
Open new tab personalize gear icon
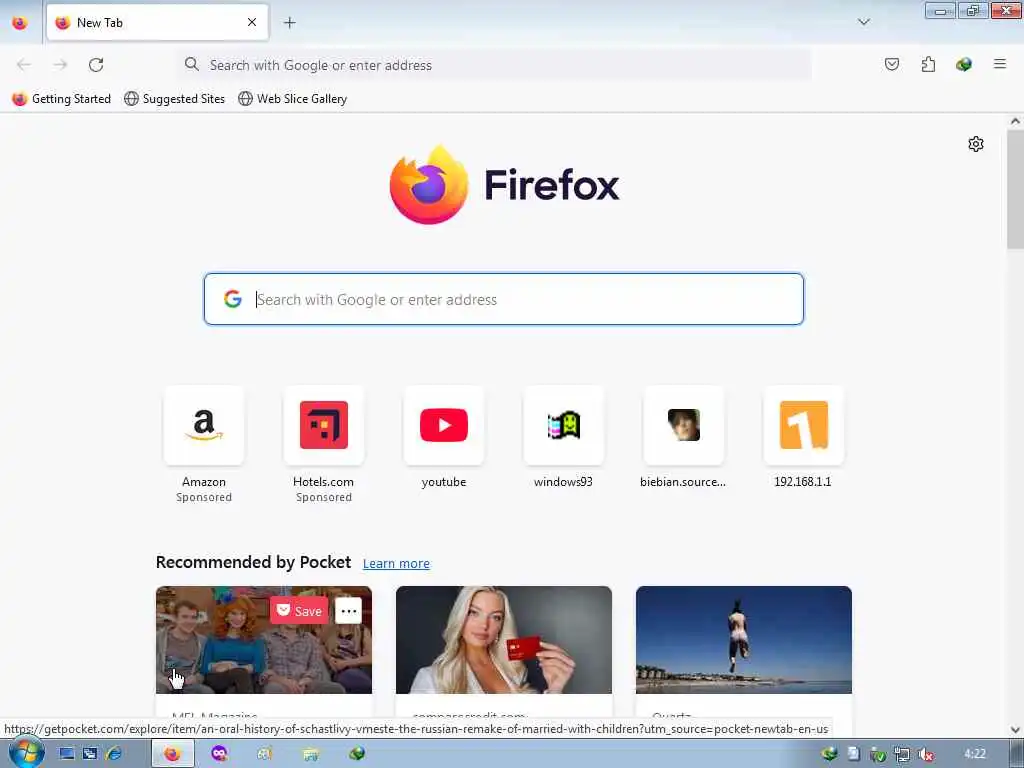[976, 144]
